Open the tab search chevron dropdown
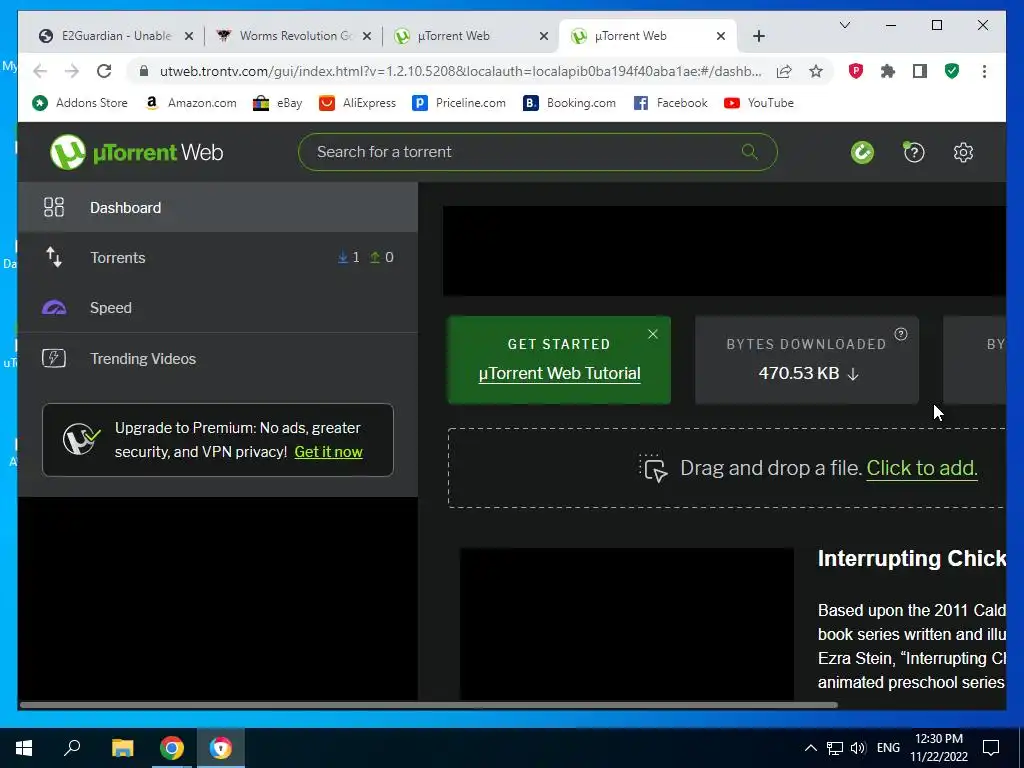The height and width of the screenshot is (768, 1024). tap(844, 25)
